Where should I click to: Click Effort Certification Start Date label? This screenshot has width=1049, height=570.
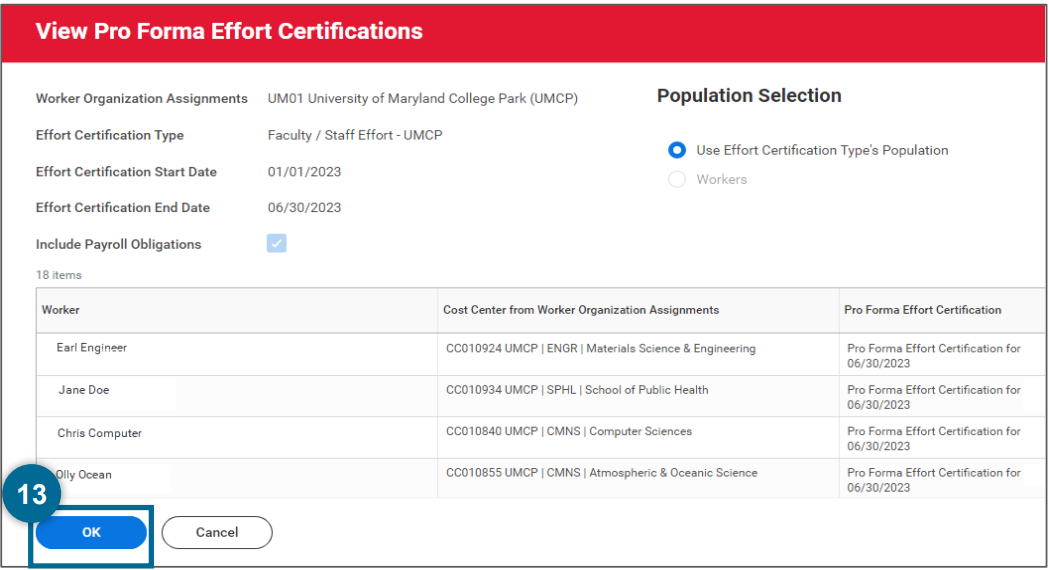click(x=126, y=172)
